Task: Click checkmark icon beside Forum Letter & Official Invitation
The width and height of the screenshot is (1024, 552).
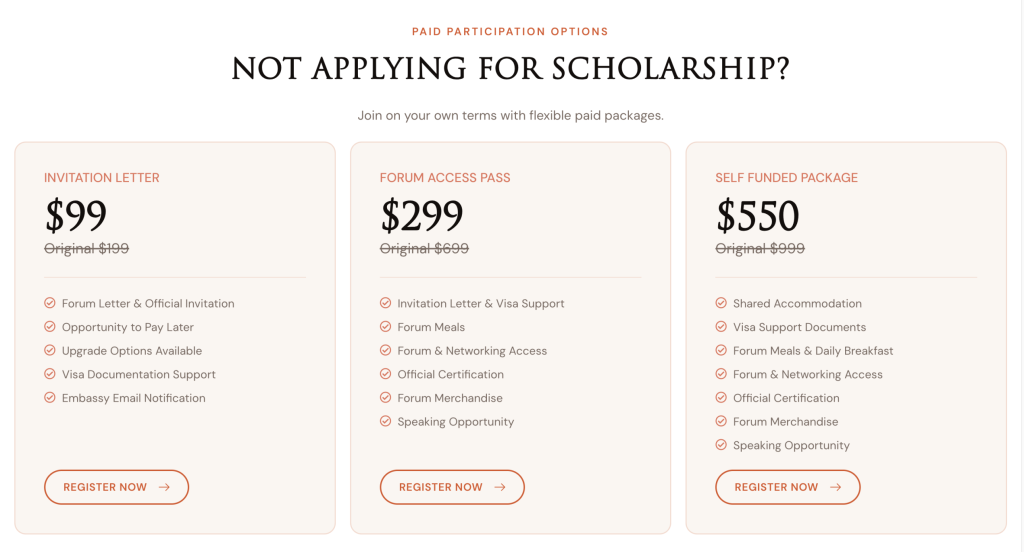Action: [50, 303]
